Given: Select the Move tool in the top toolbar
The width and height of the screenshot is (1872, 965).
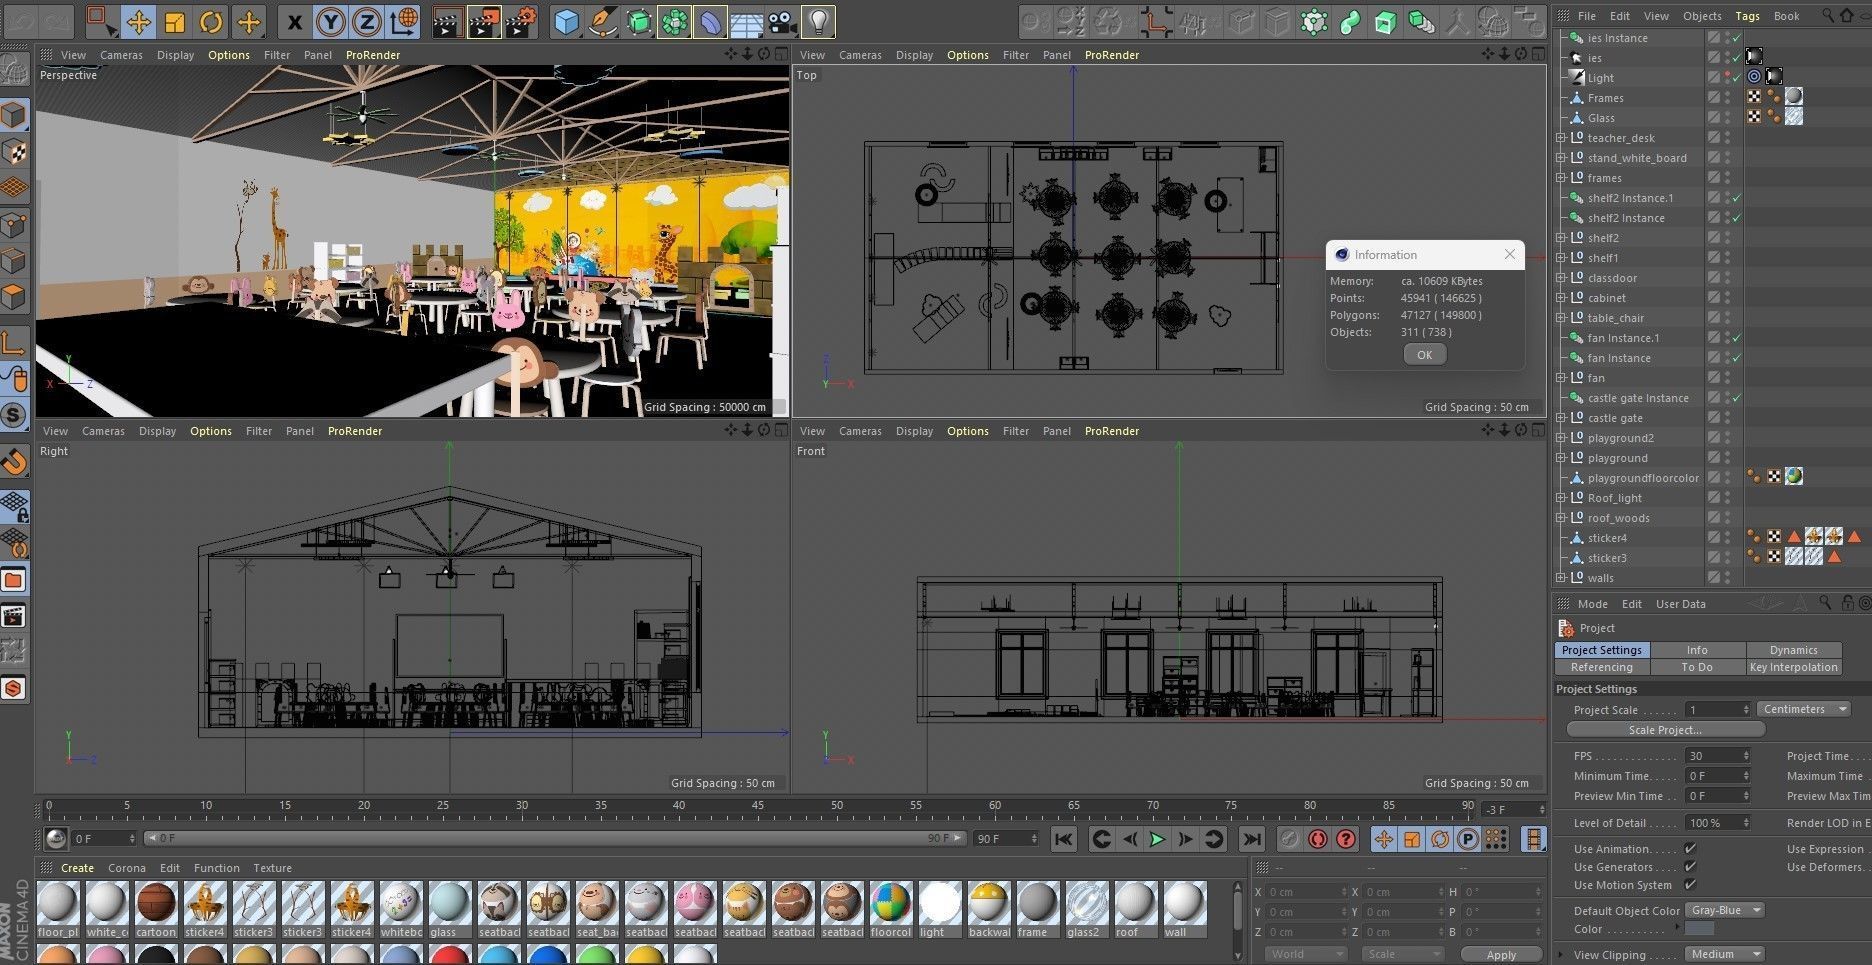Looking at the screenshot, I should [139, 21].
